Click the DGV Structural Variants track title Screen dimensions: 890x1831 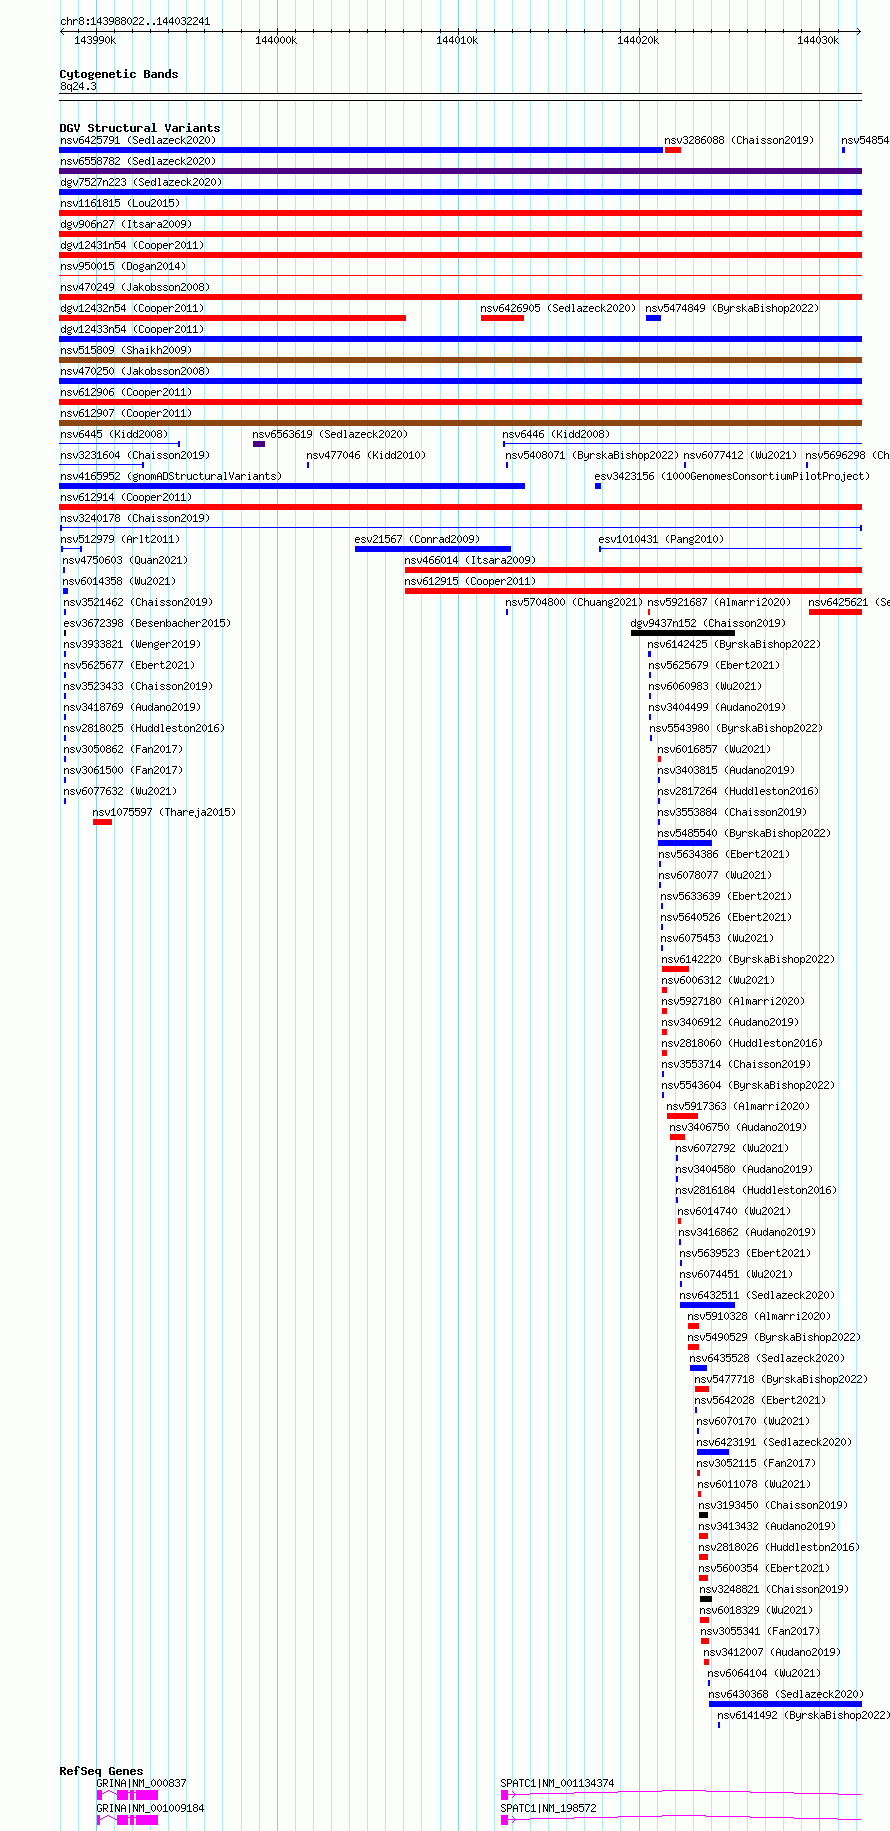click(140, 128)
